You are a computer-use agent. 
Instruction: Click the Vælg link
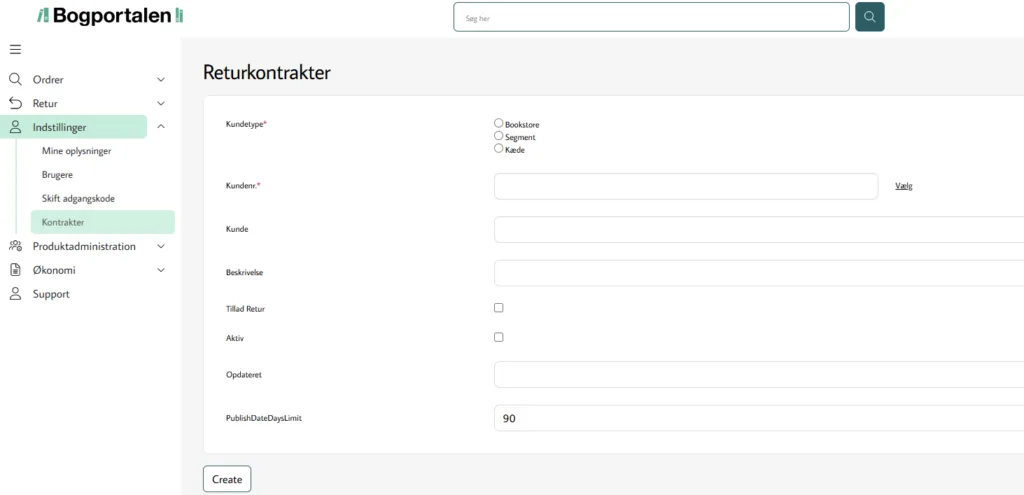[904, 186]
